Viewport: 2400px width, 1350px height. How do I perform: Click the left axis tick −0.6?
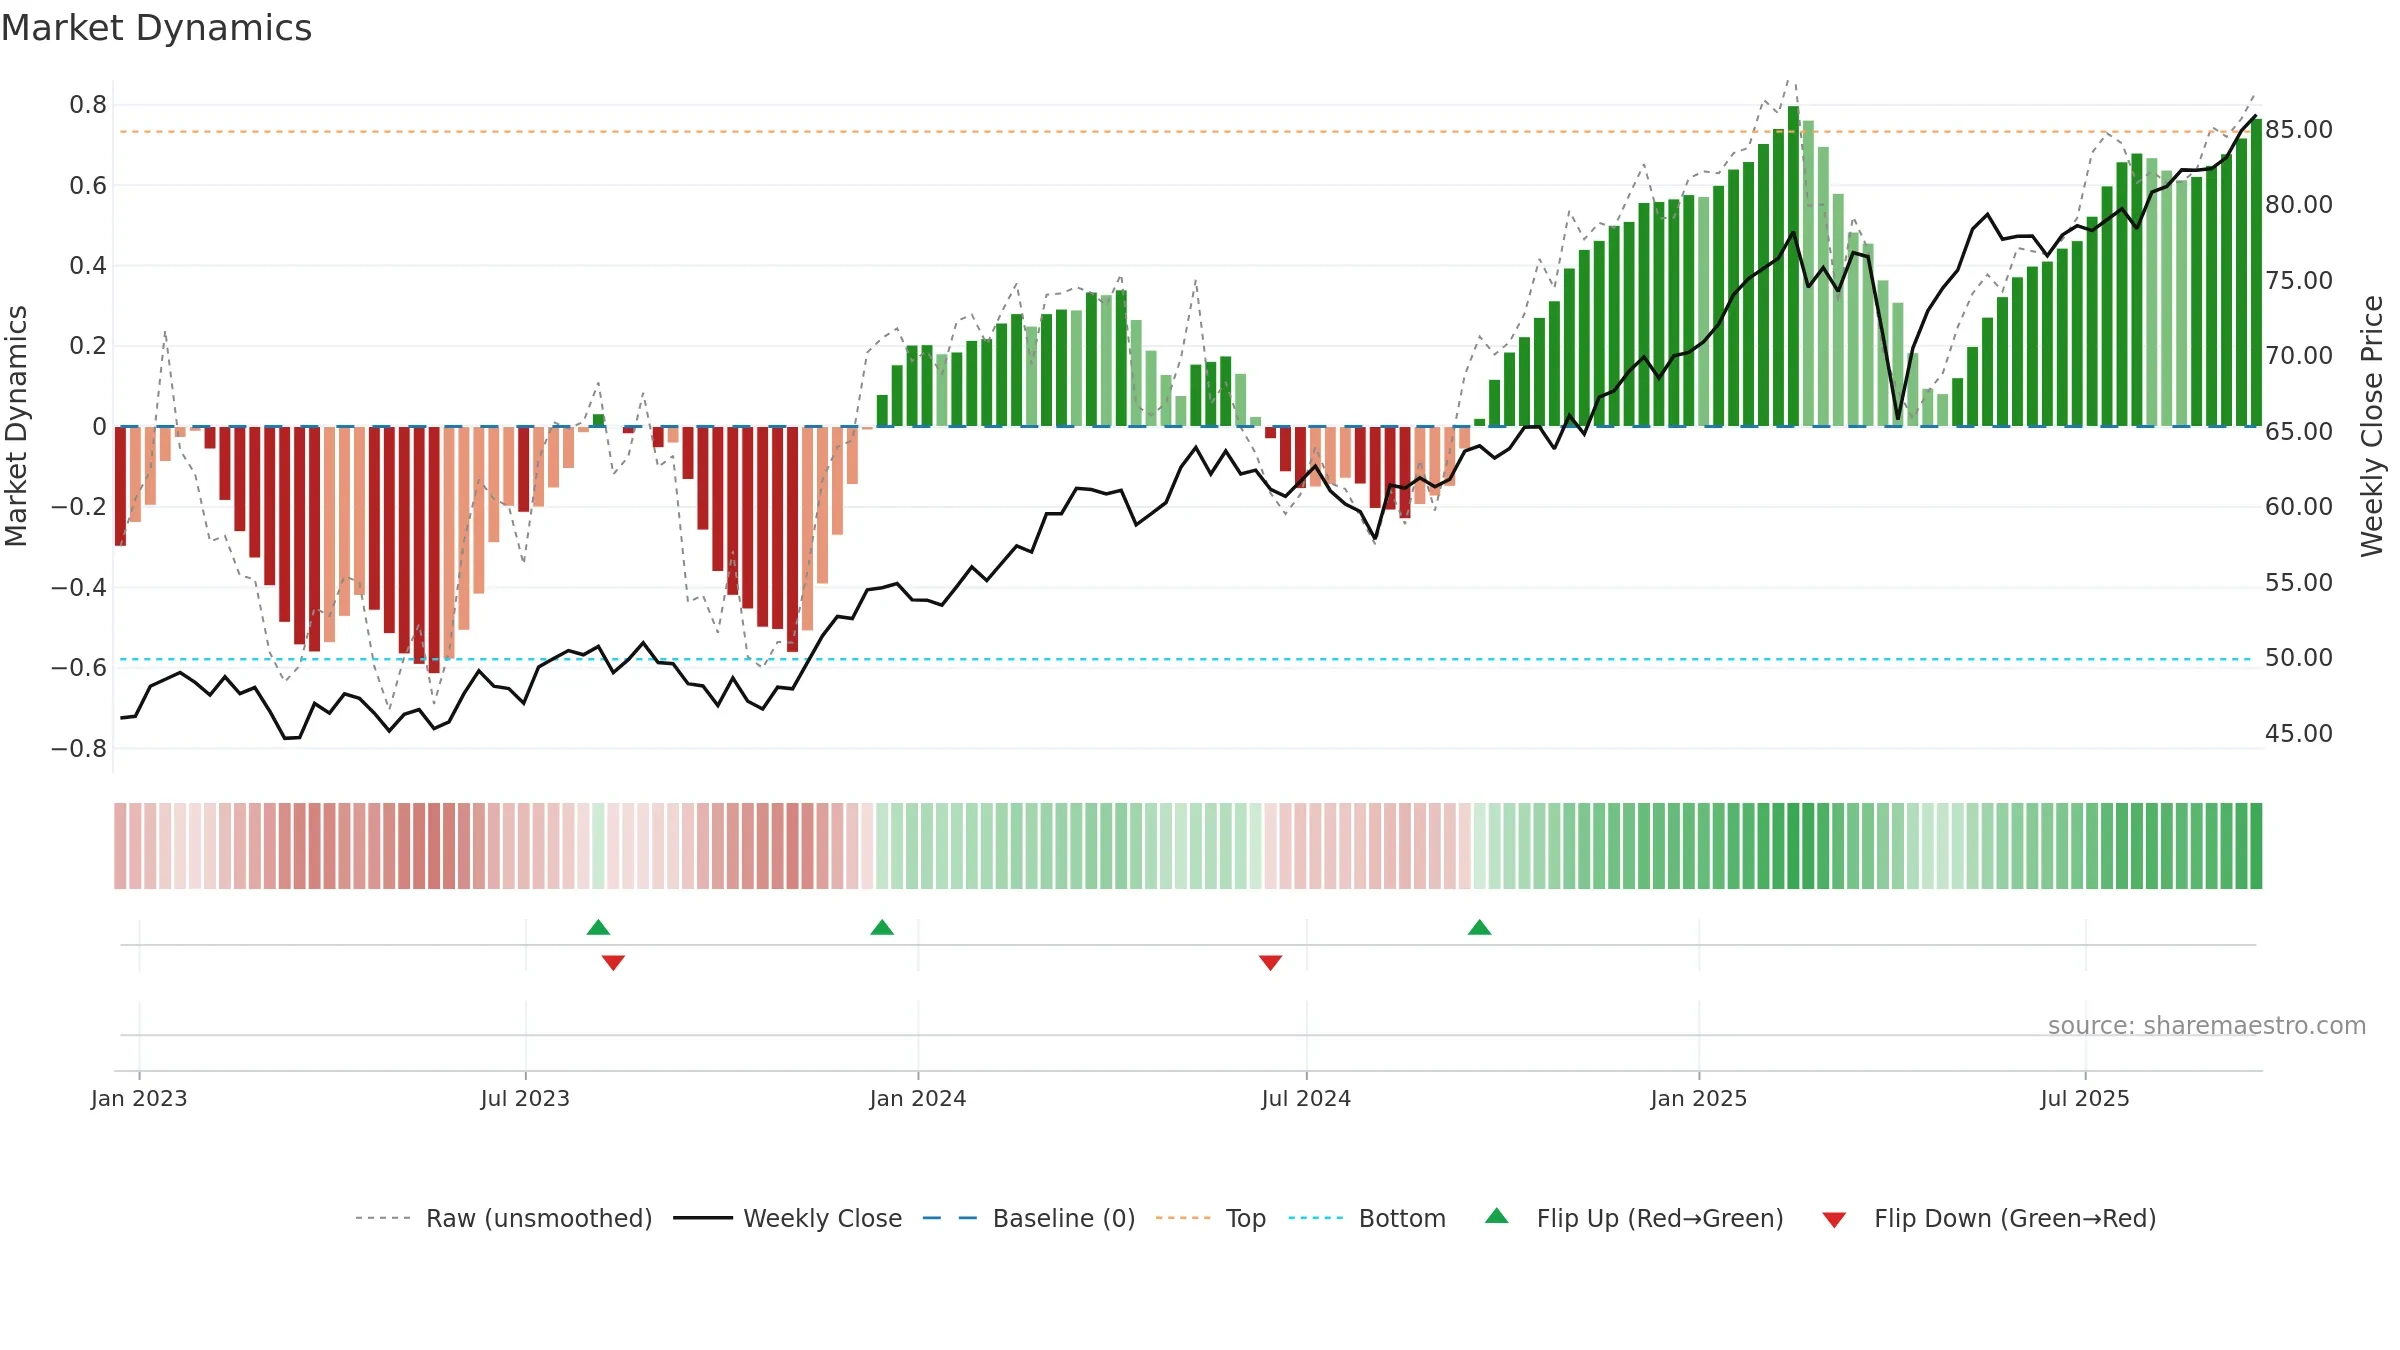(x=79, y=667)
